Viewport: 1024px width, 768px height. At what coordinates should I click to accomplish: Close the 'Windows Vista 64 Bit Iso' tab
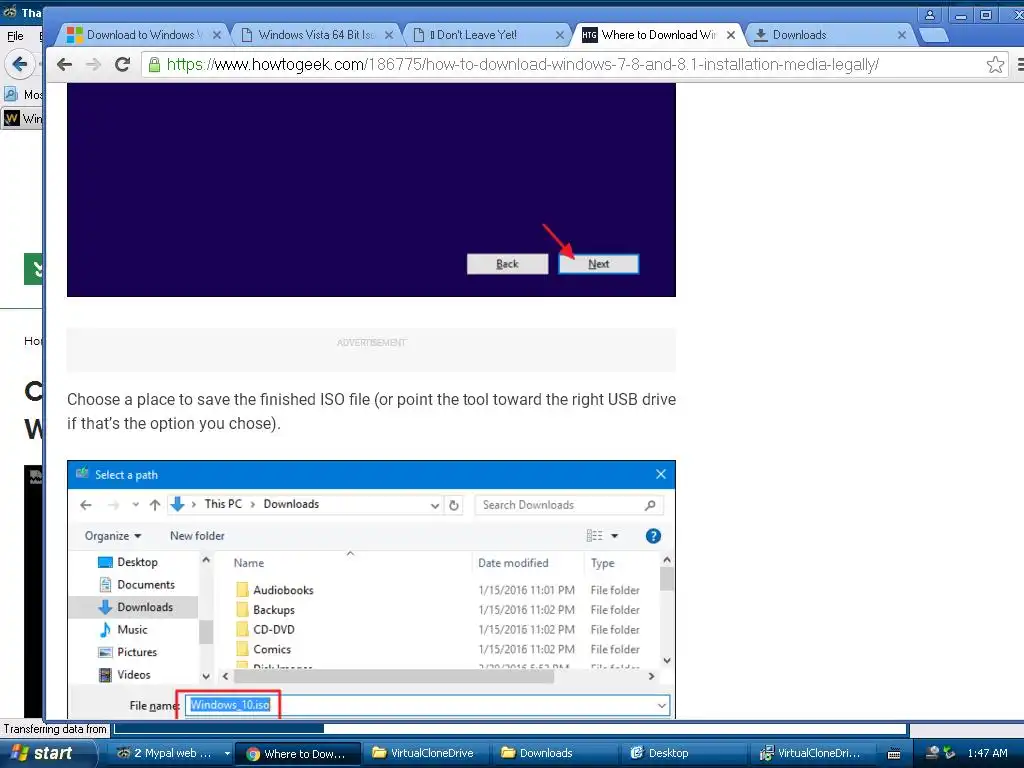[389, 35]
